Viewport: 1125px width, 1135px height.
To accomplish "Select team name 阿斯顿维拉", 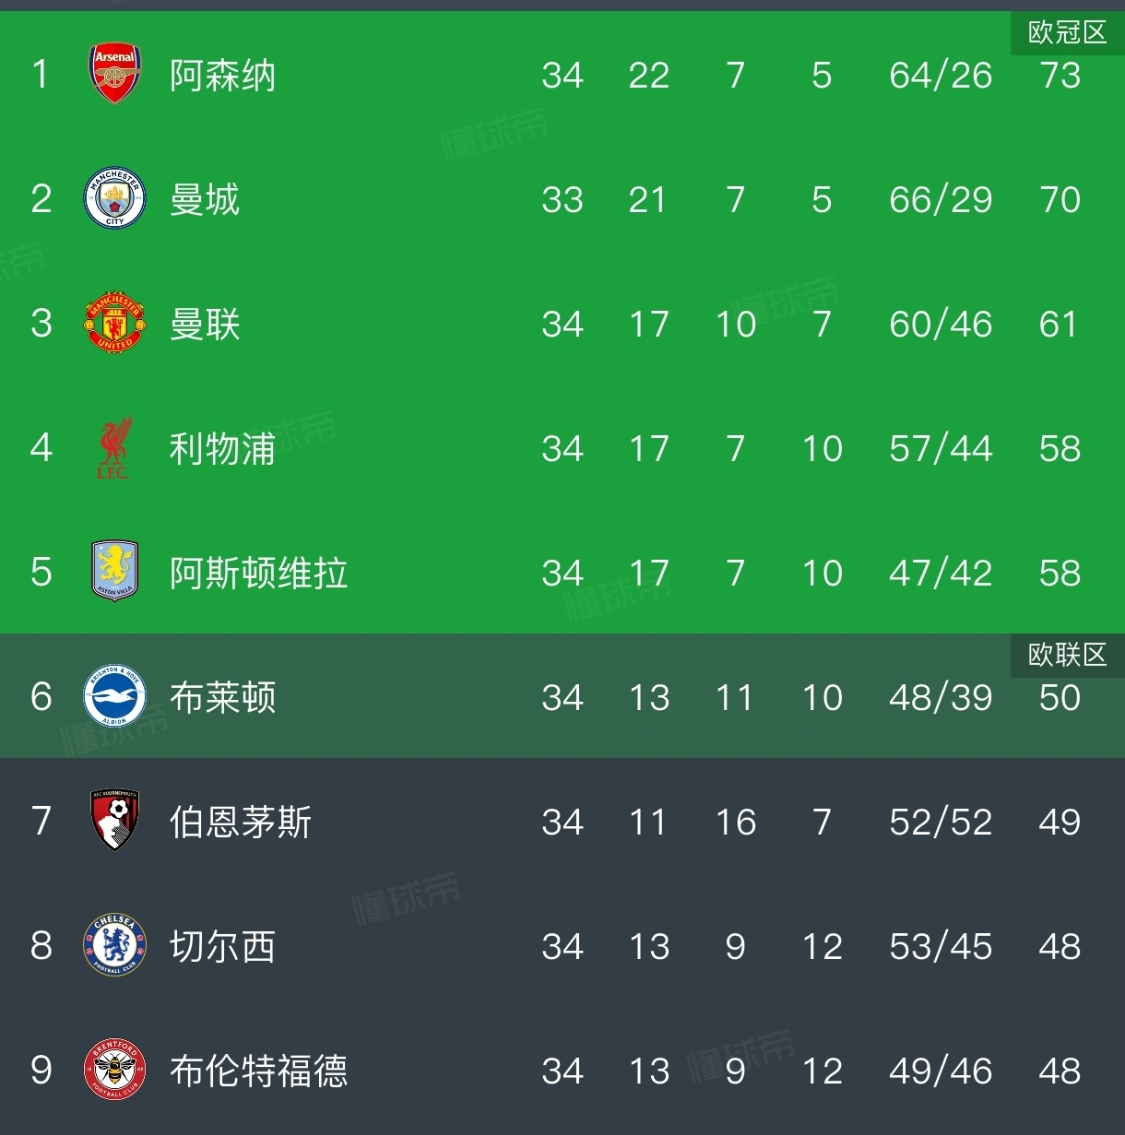I will pyautogui.click(x=258, y=573).
